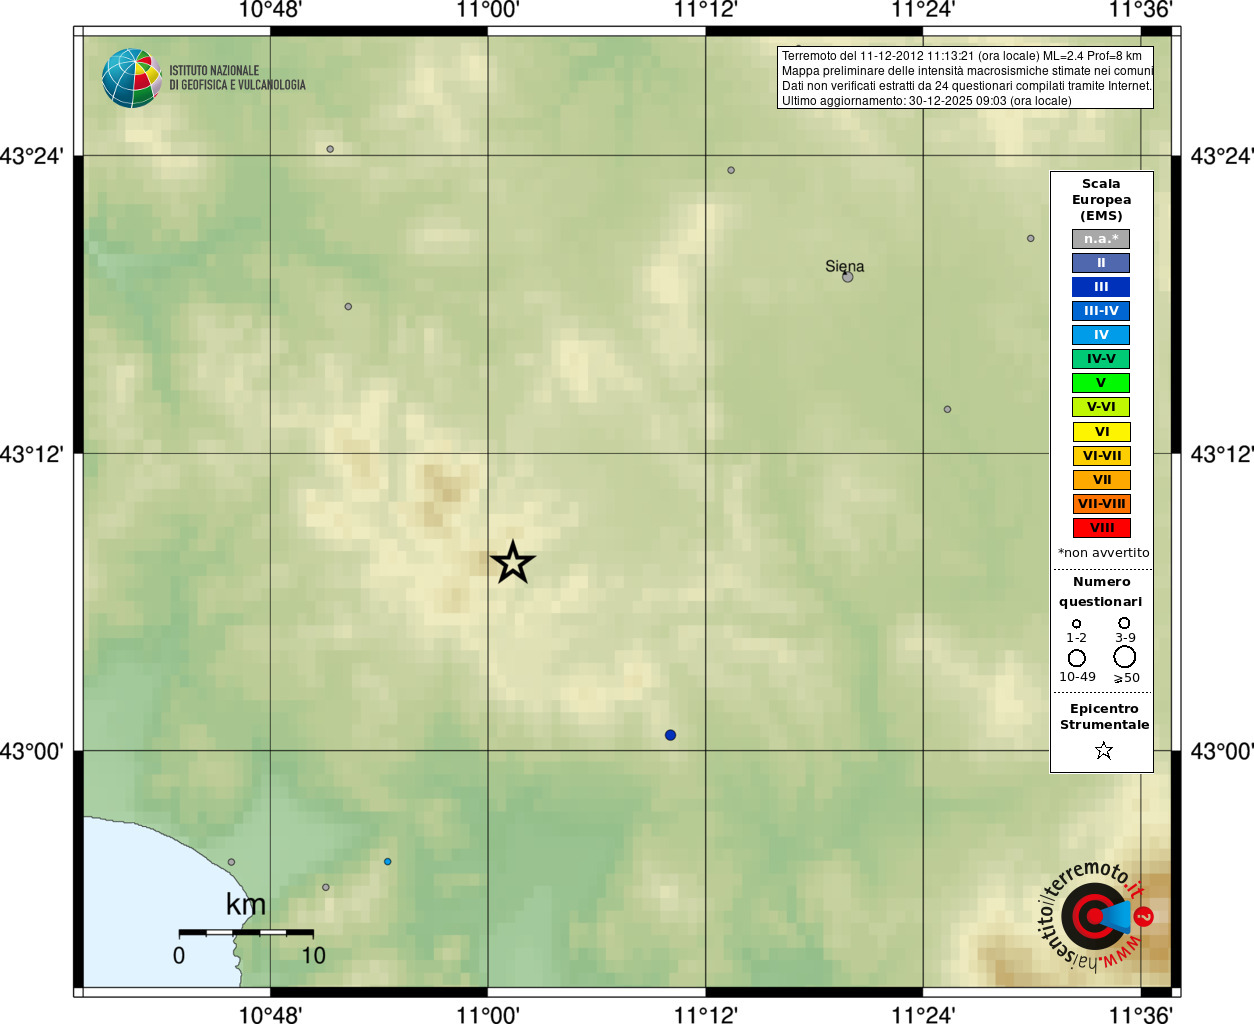Click the Siena city marker
The height and width of the screenshot is (1024, 1254).
tap(848, 277)
